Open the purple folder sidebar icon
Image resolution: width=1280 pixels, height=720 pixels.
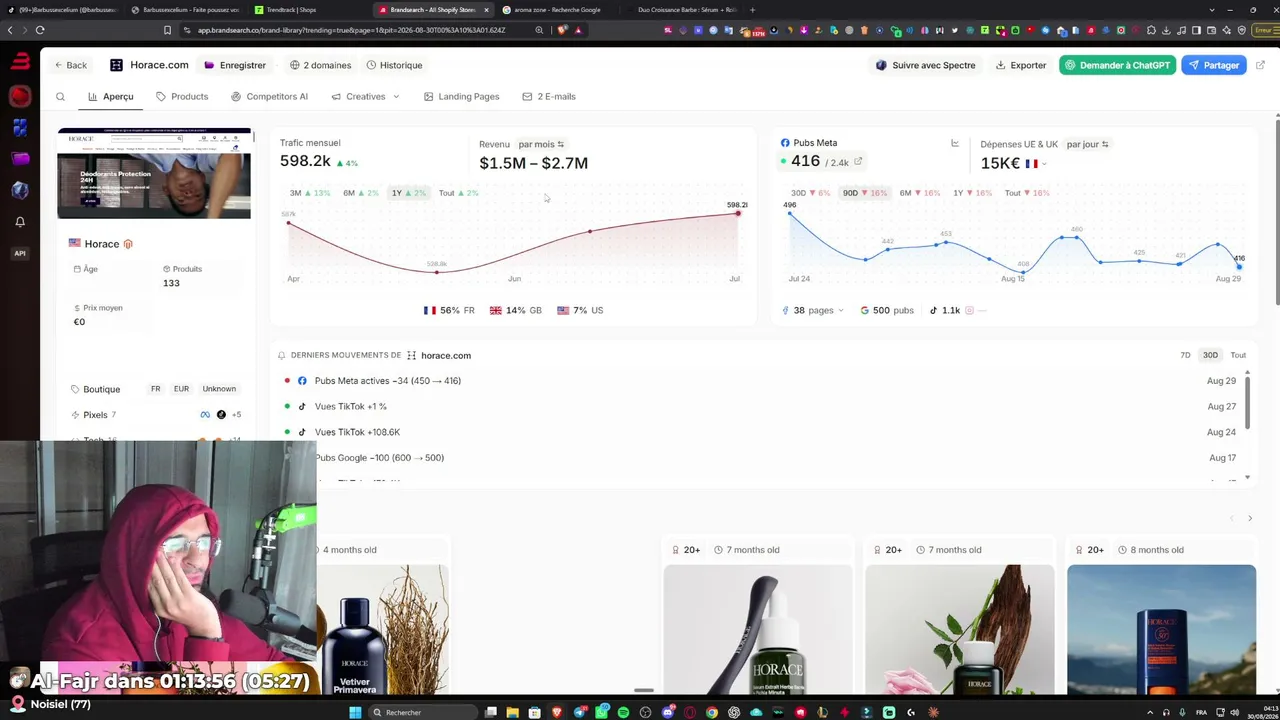point(20,158)
